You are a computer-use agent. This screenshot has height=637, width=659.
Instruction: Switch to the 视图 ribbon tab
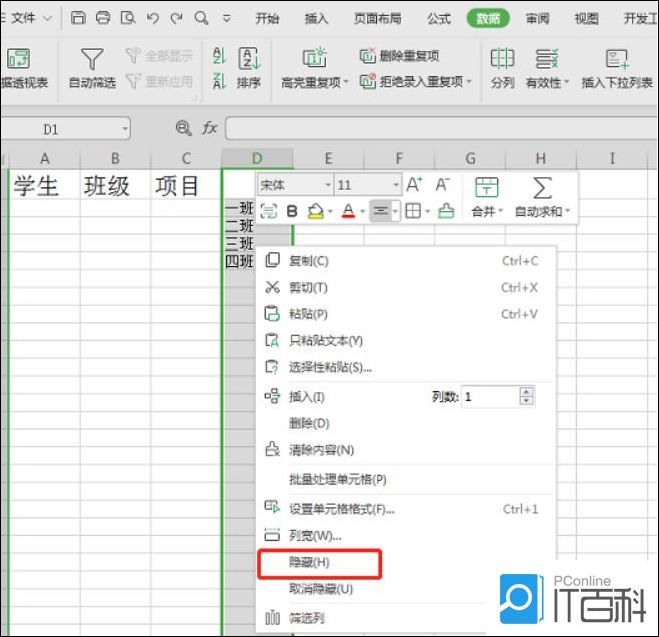pyautogui.click(x=586, y=18)
